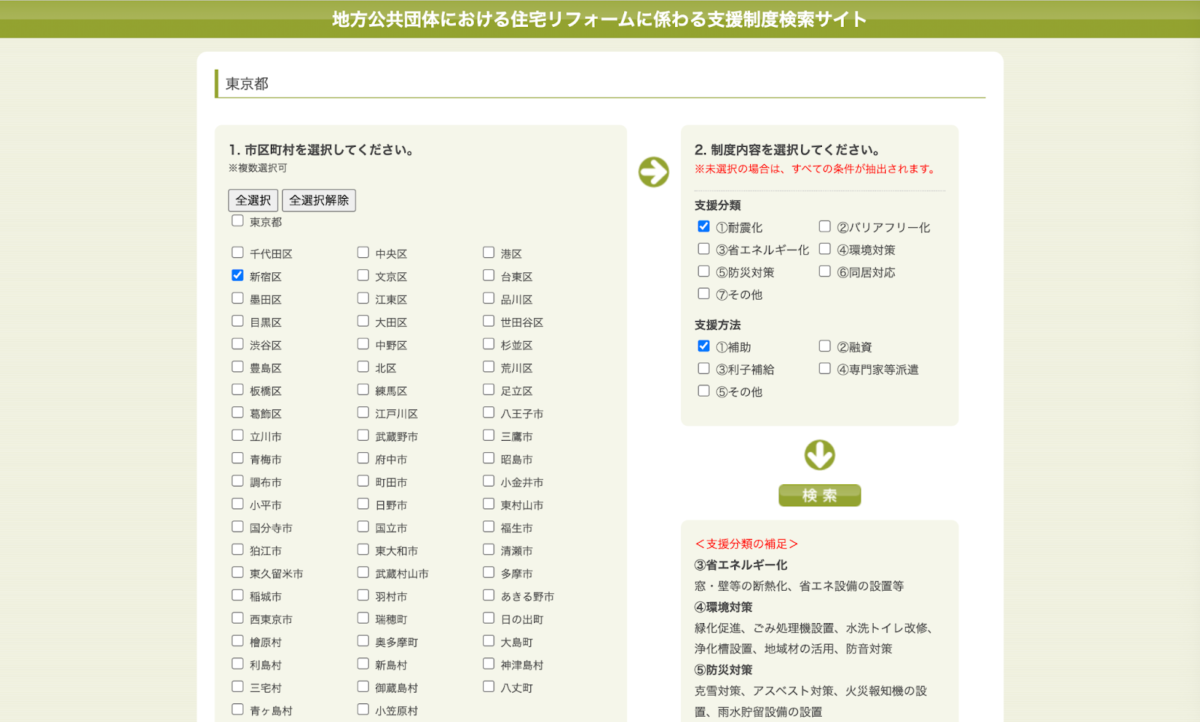Enable the ②バリアフリー化 checkbox

coord(824,226)
